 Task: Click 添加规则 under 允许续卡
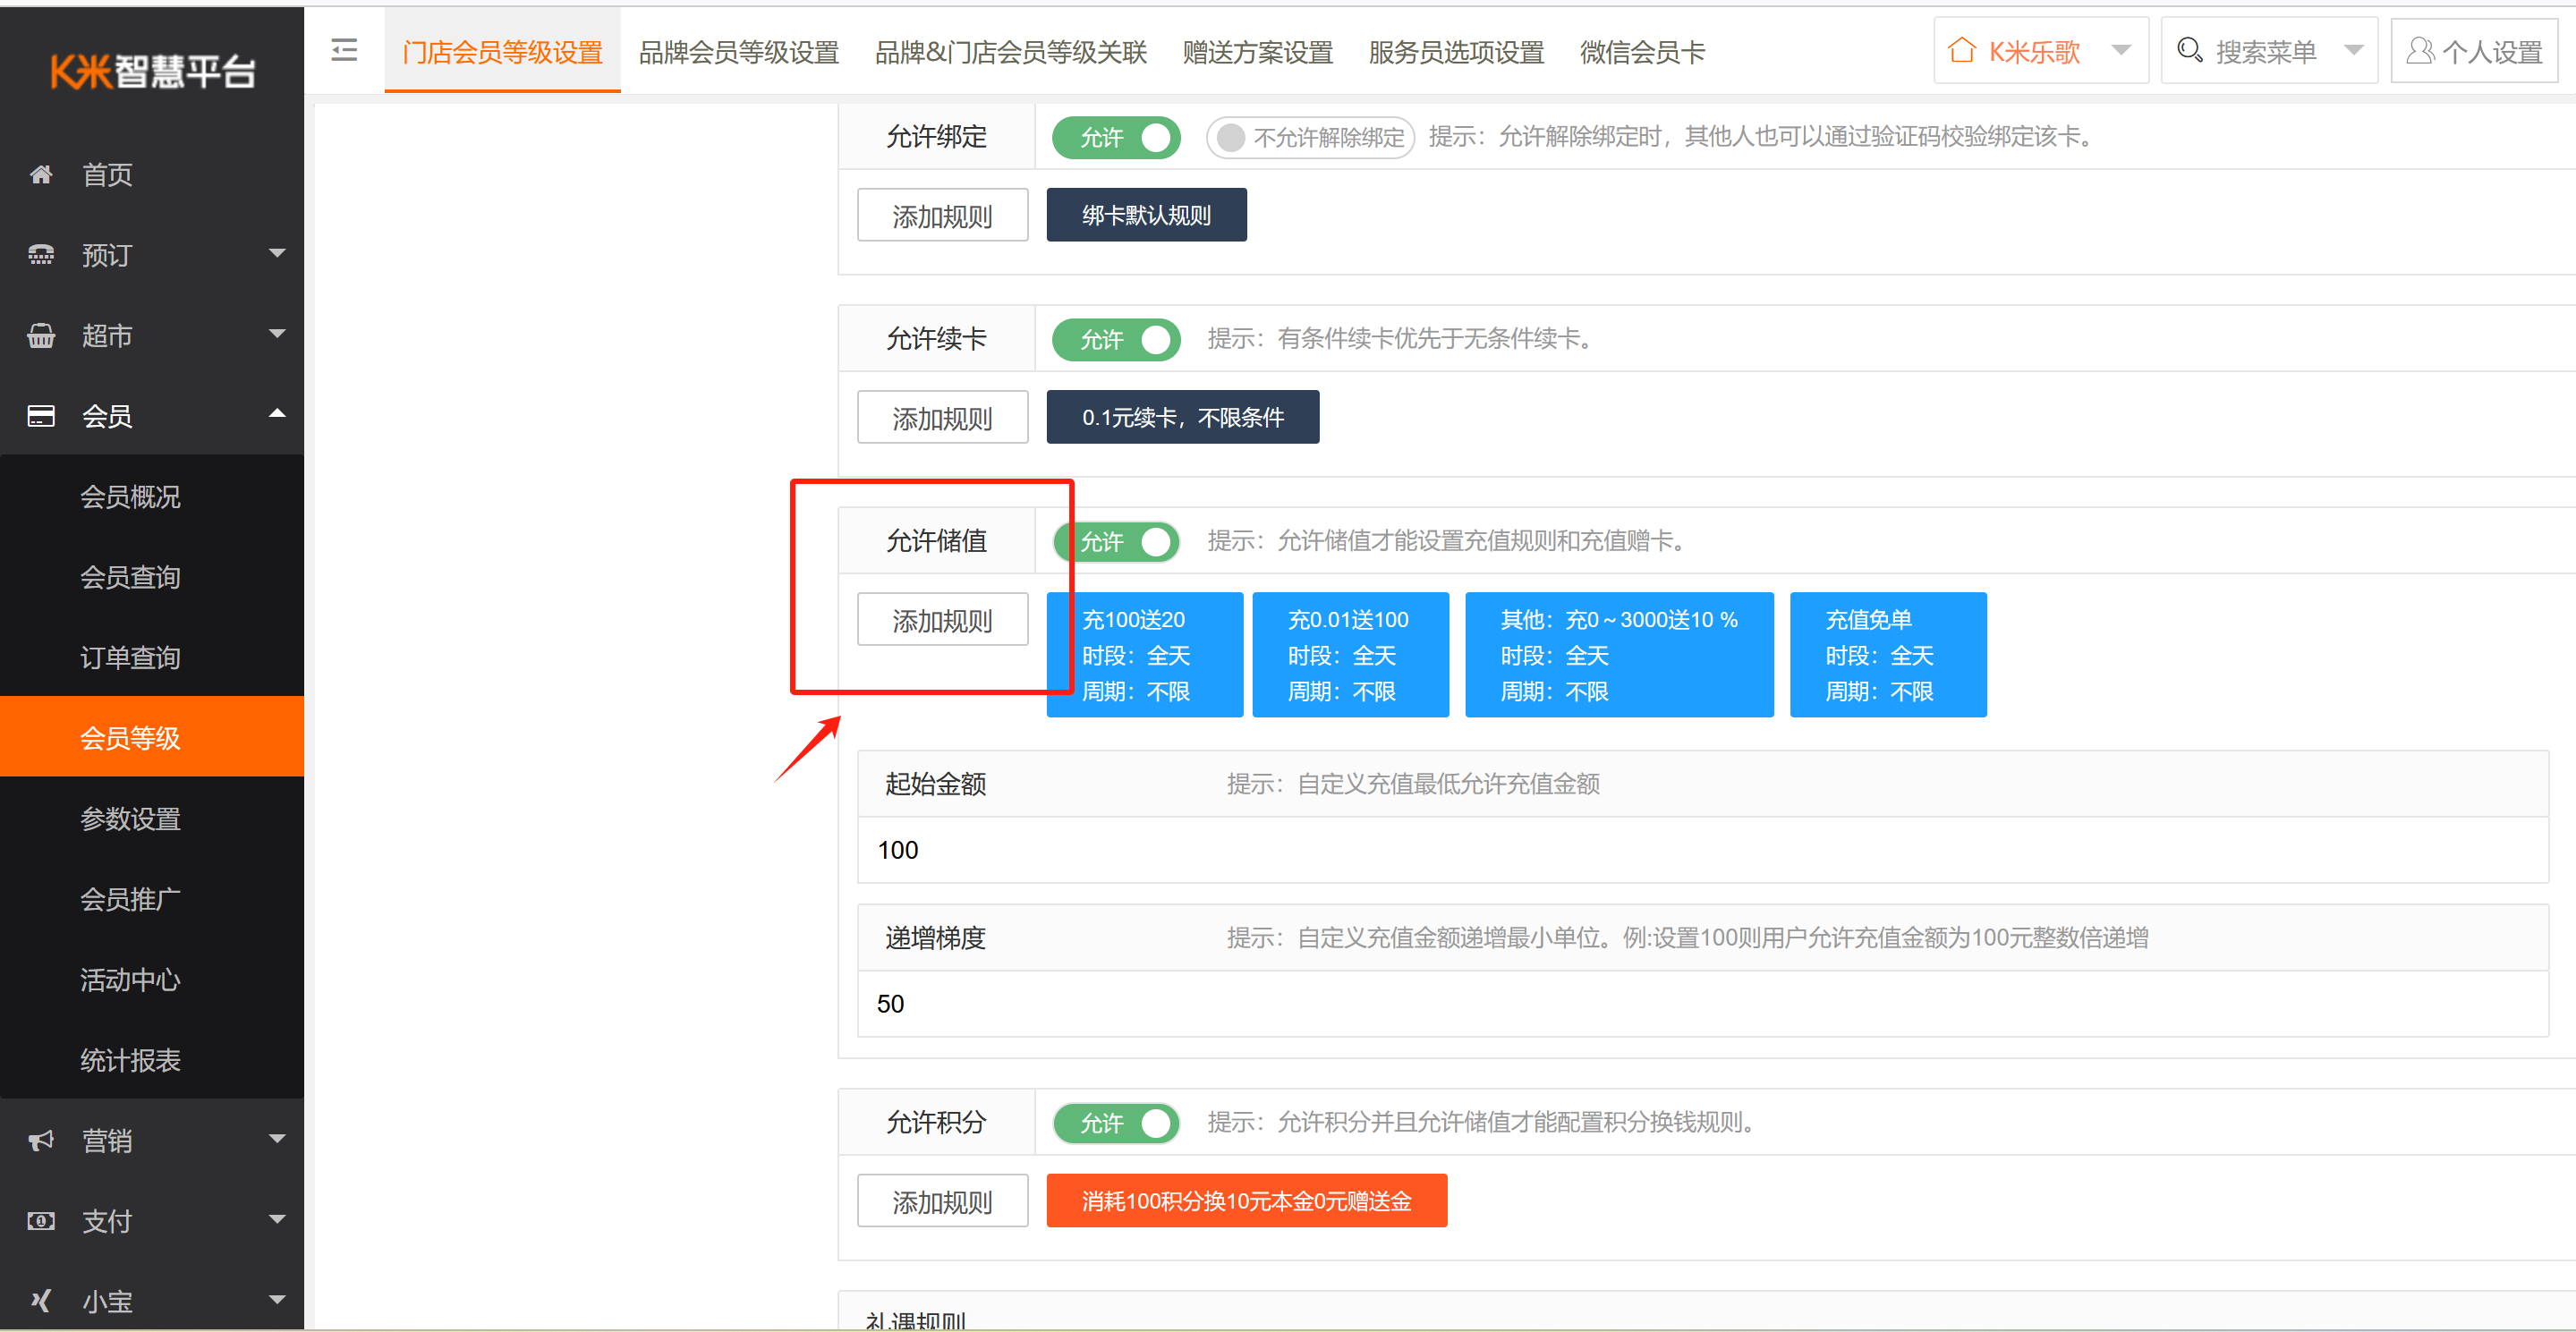942,417
